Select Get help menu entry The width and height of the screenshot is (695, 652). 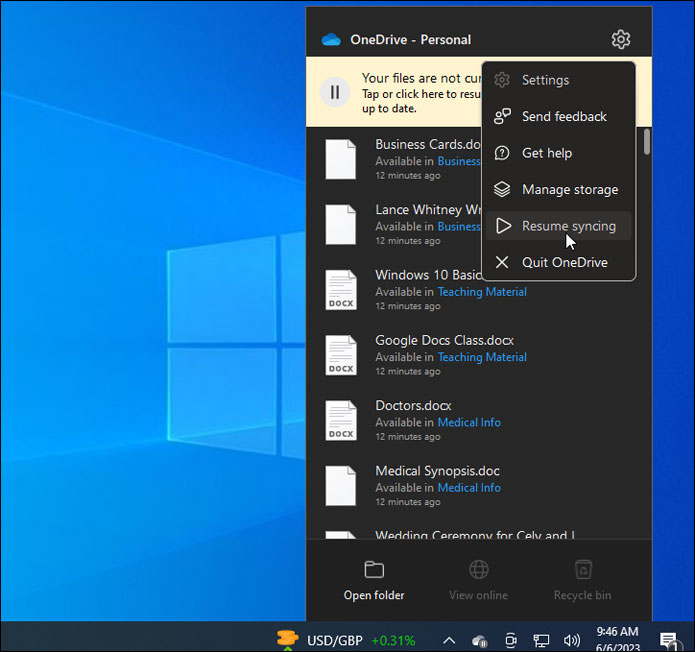point(546,153)
